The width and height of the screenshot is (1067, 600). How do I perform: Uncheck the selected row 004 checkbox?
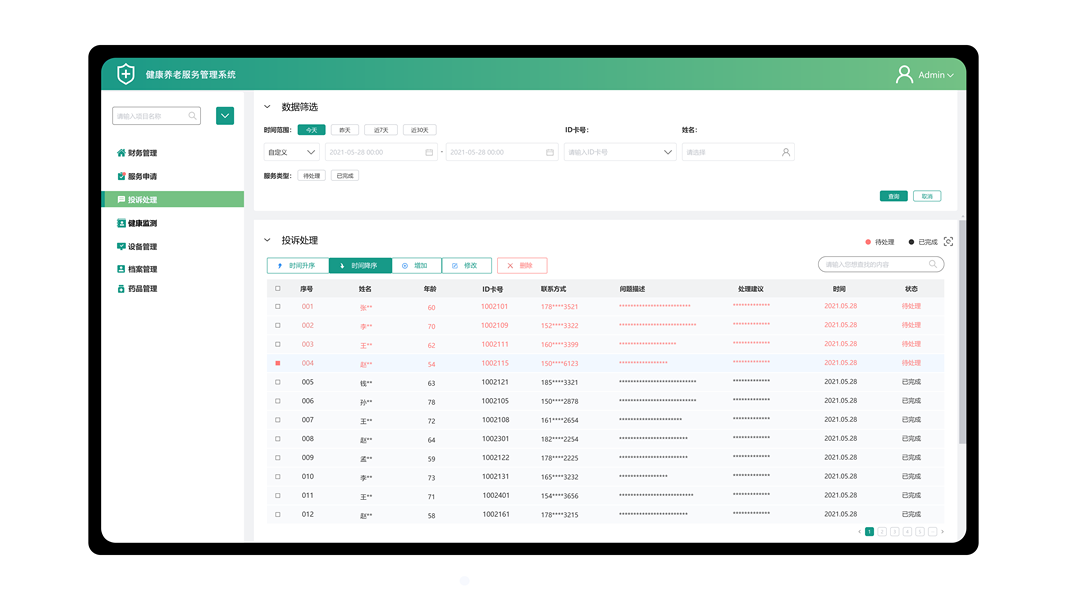click(x=278, y=363)
